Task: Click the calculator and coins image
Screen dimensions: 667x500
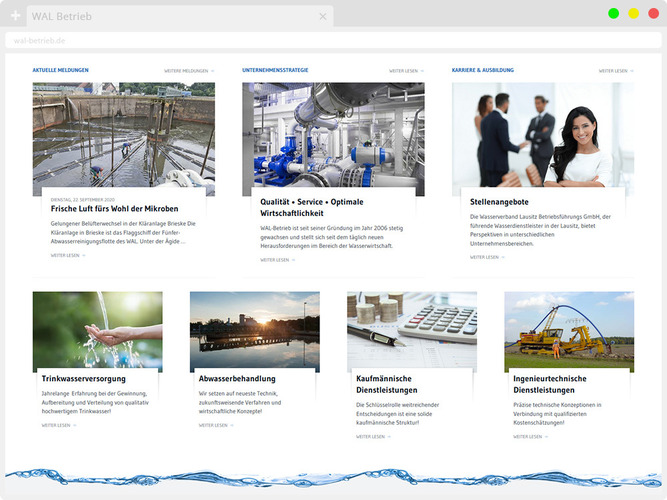Action: 412,328
